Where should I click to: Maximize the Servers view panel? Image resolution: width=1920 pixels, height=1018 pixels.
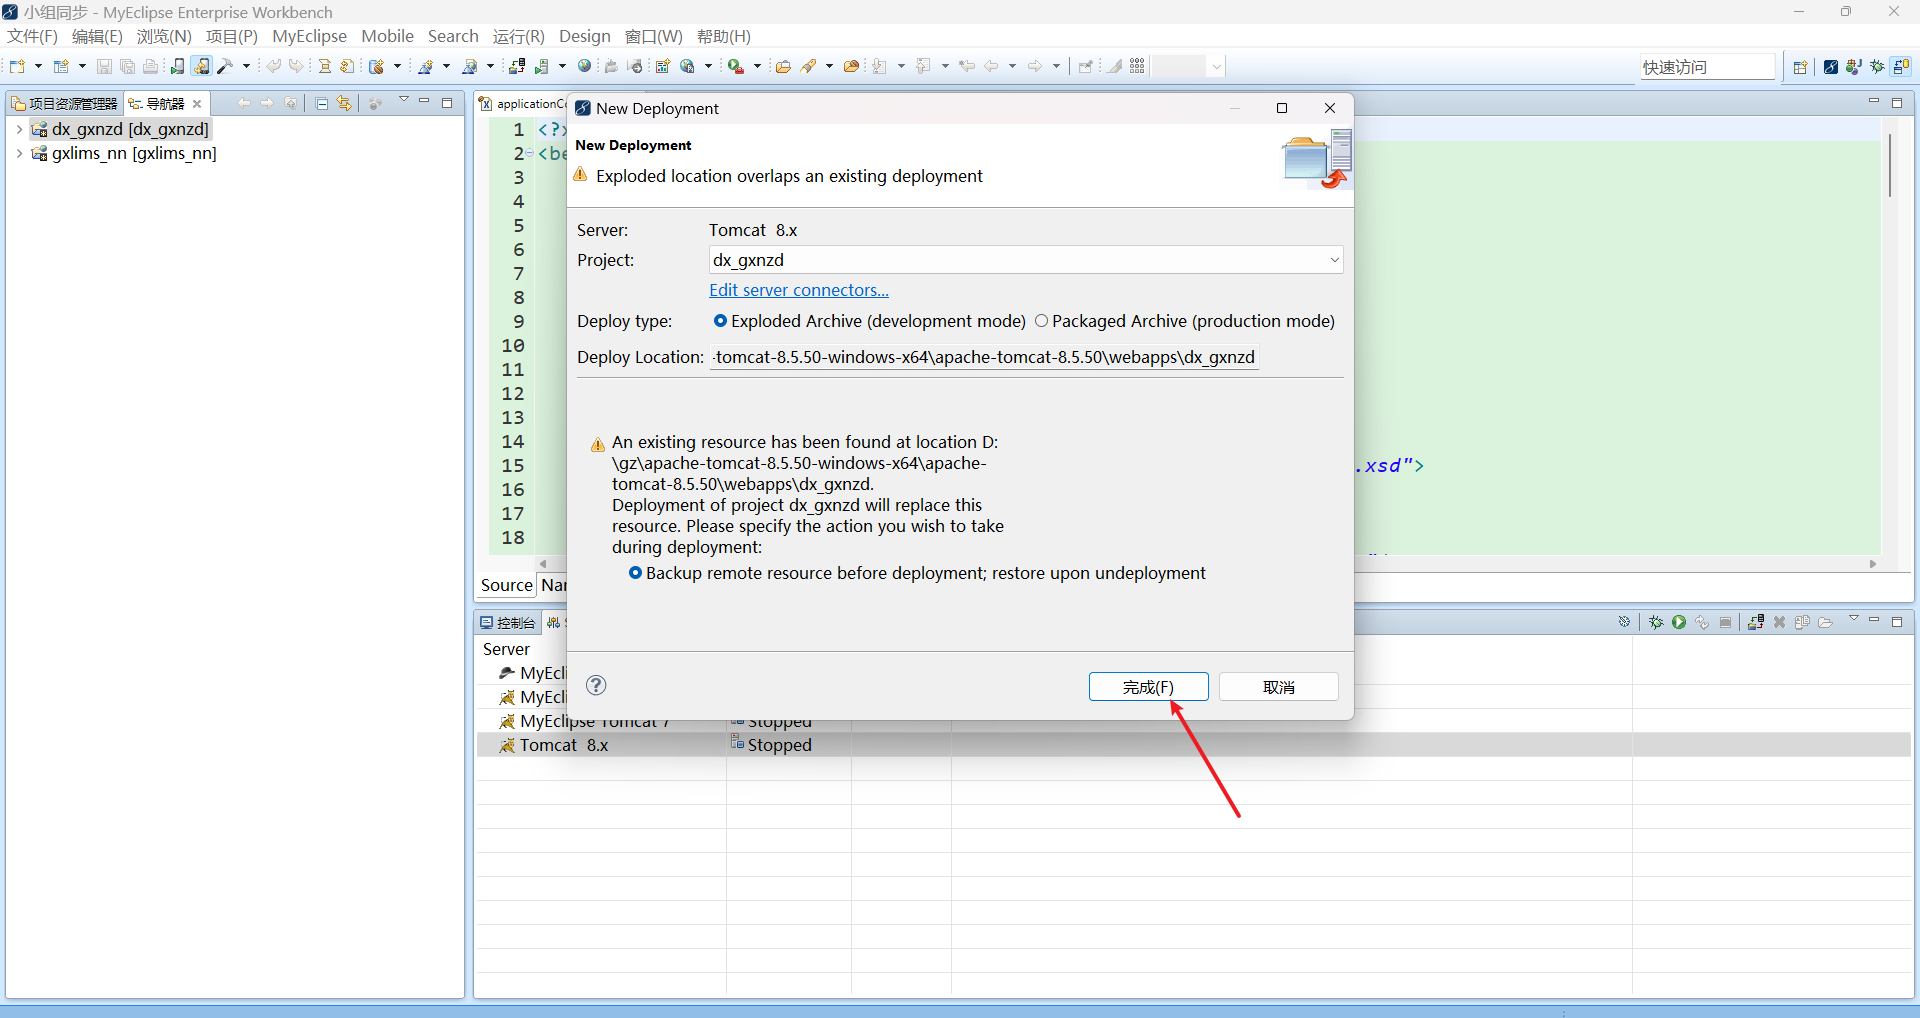tap(1897, 622)
